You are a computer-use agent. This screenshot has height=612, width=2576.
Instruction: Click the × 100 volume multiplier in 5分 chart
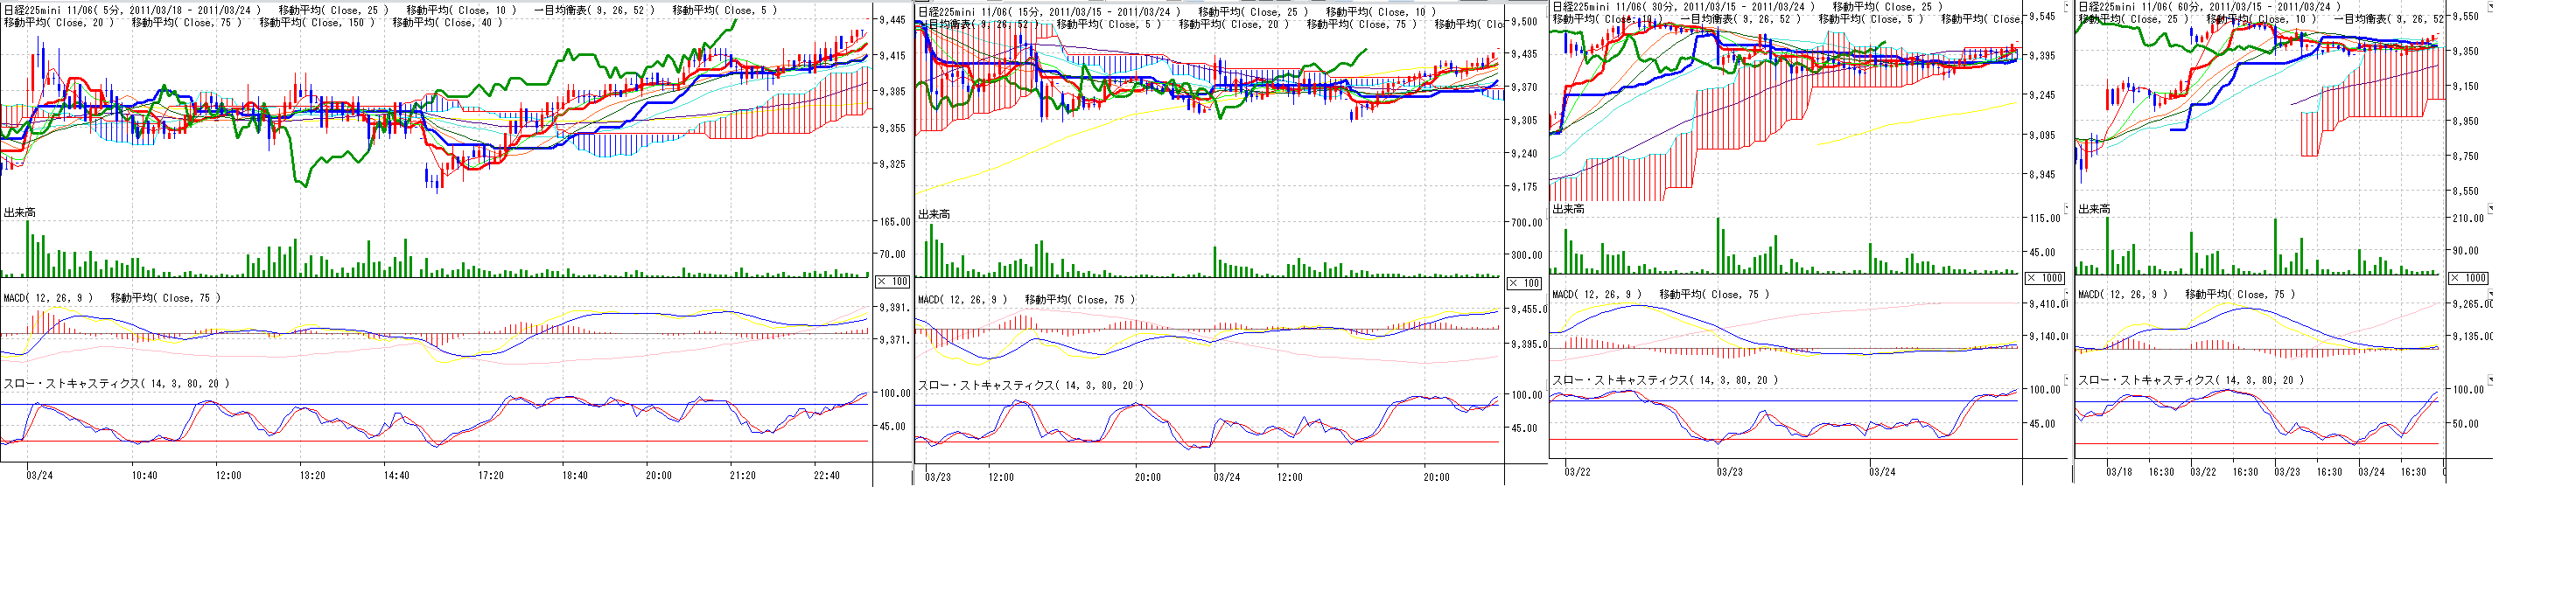pos(892,282)
